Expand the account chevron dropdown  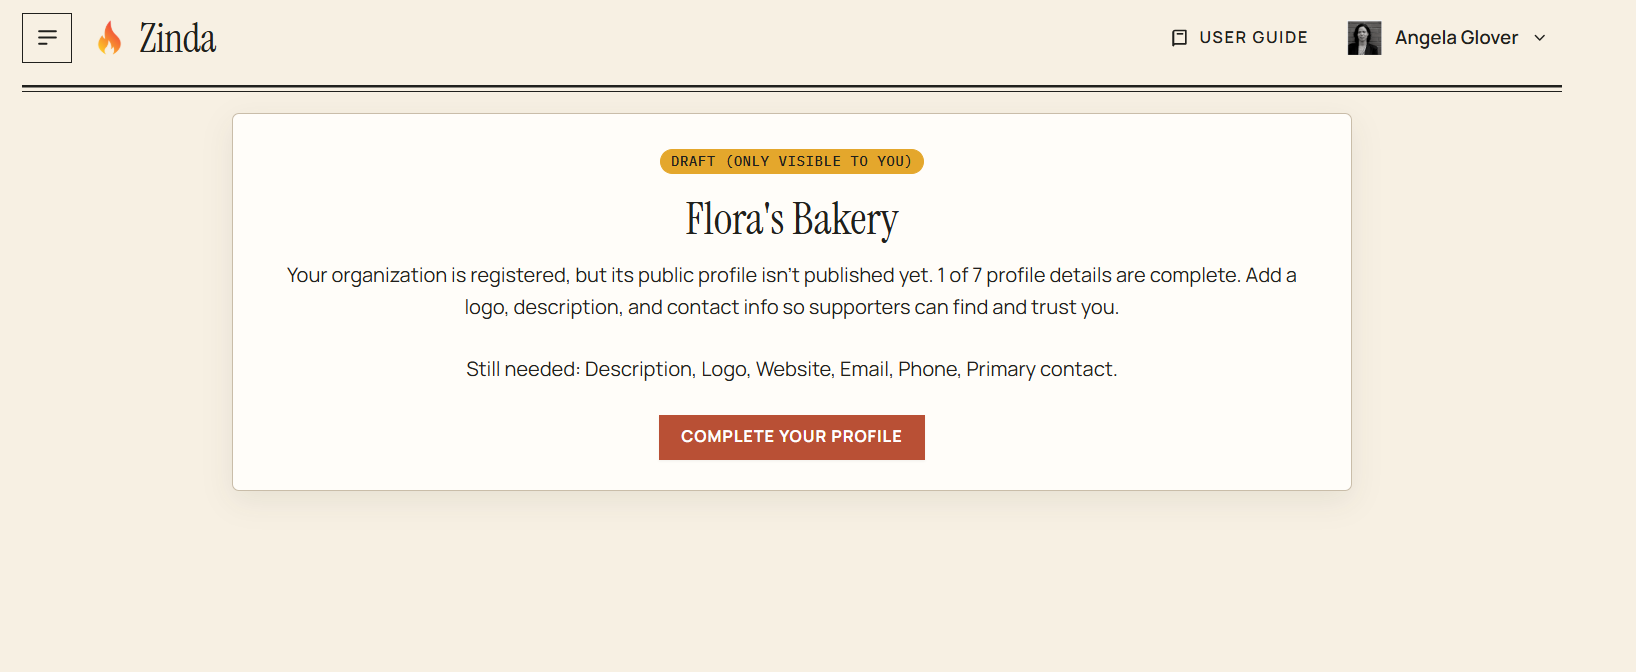1540,38
